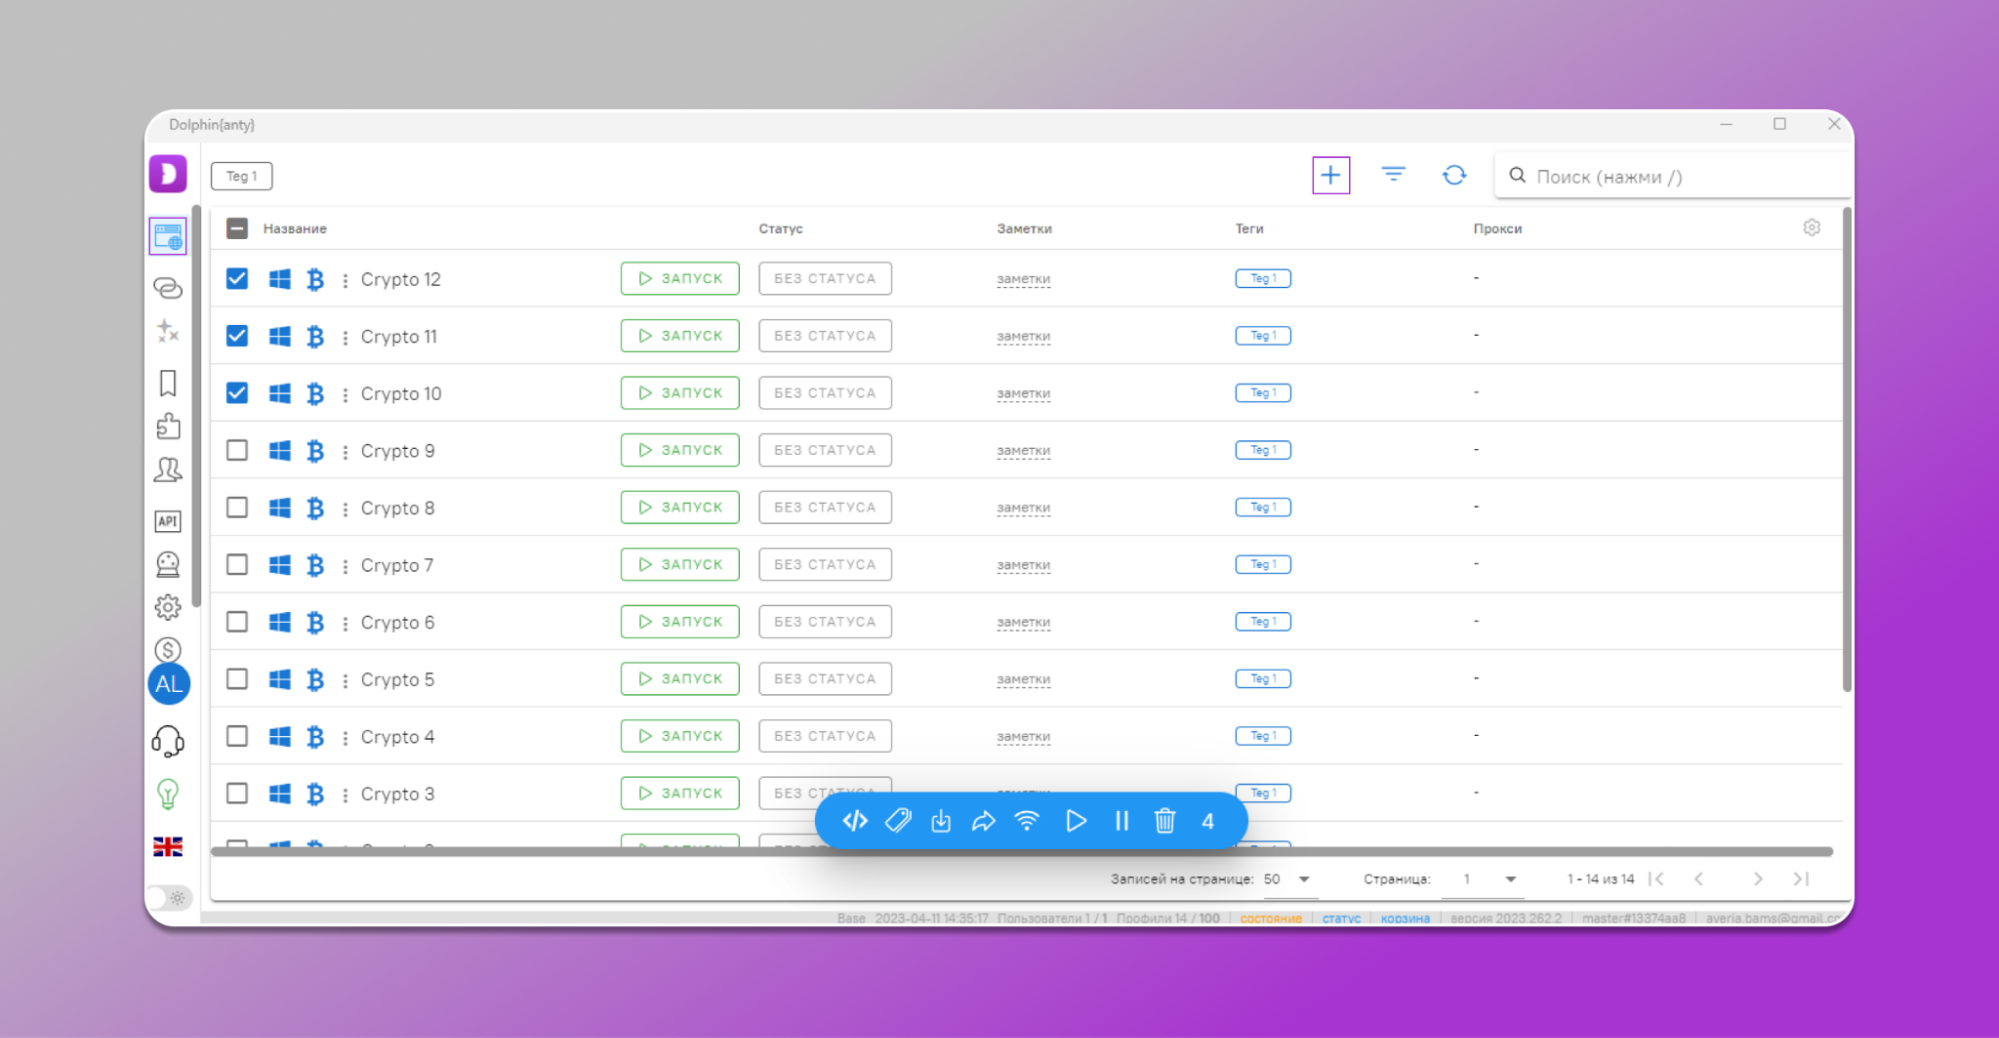1999x1038 pixels.
Task: Click the trash icon in bulk action bar
Action: [1164, 821]
